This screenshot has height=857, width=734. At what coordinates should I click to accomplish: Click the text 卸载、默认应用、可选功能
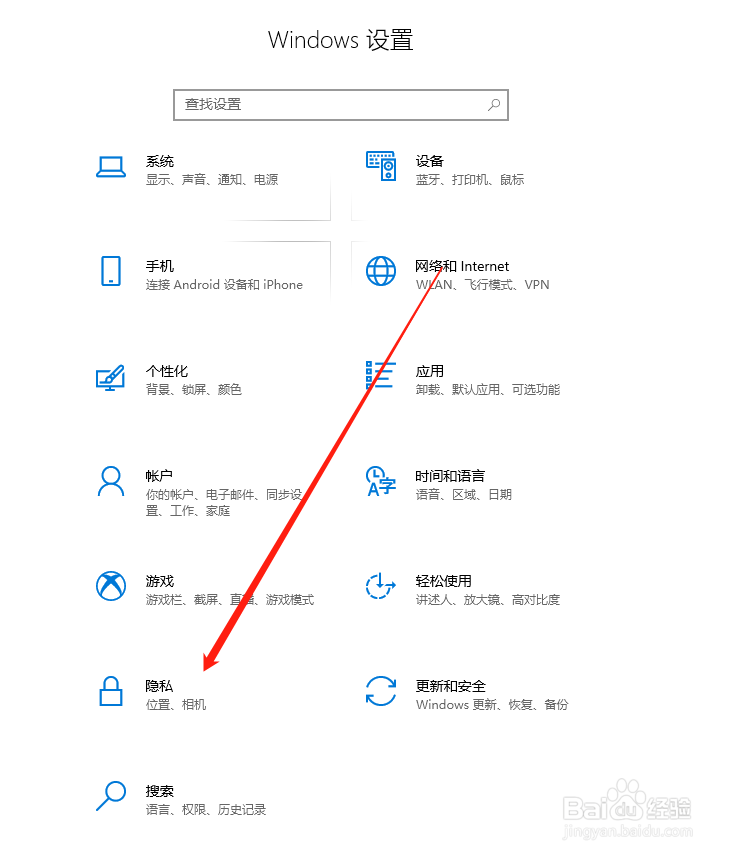[488, 390]
